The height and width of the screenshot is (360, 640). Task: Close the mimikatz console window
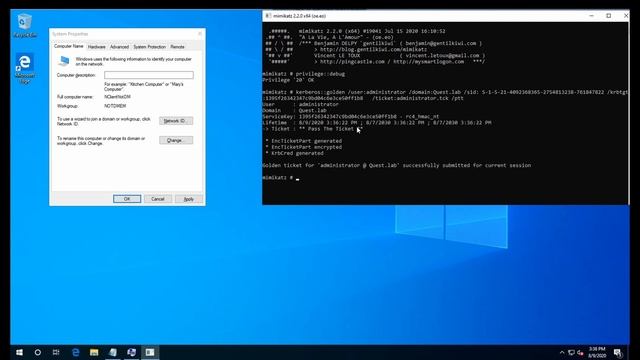626,16
